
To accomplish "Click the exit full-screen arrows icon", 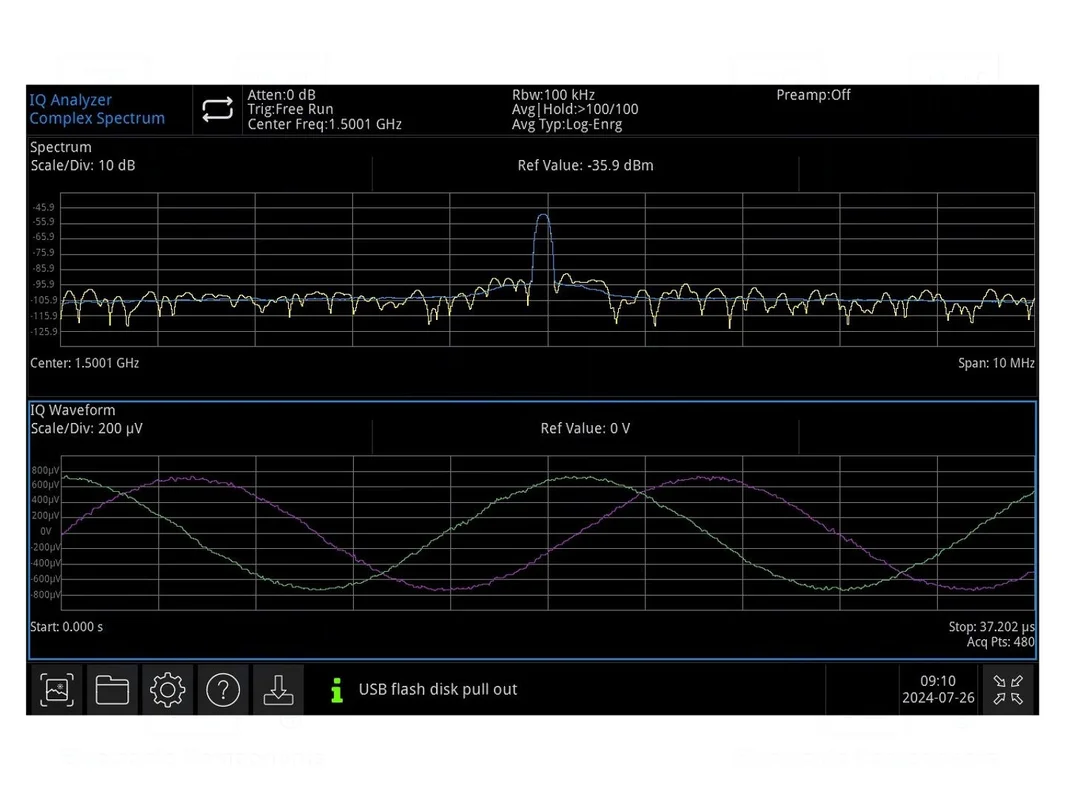I will tap(1008, 690).
